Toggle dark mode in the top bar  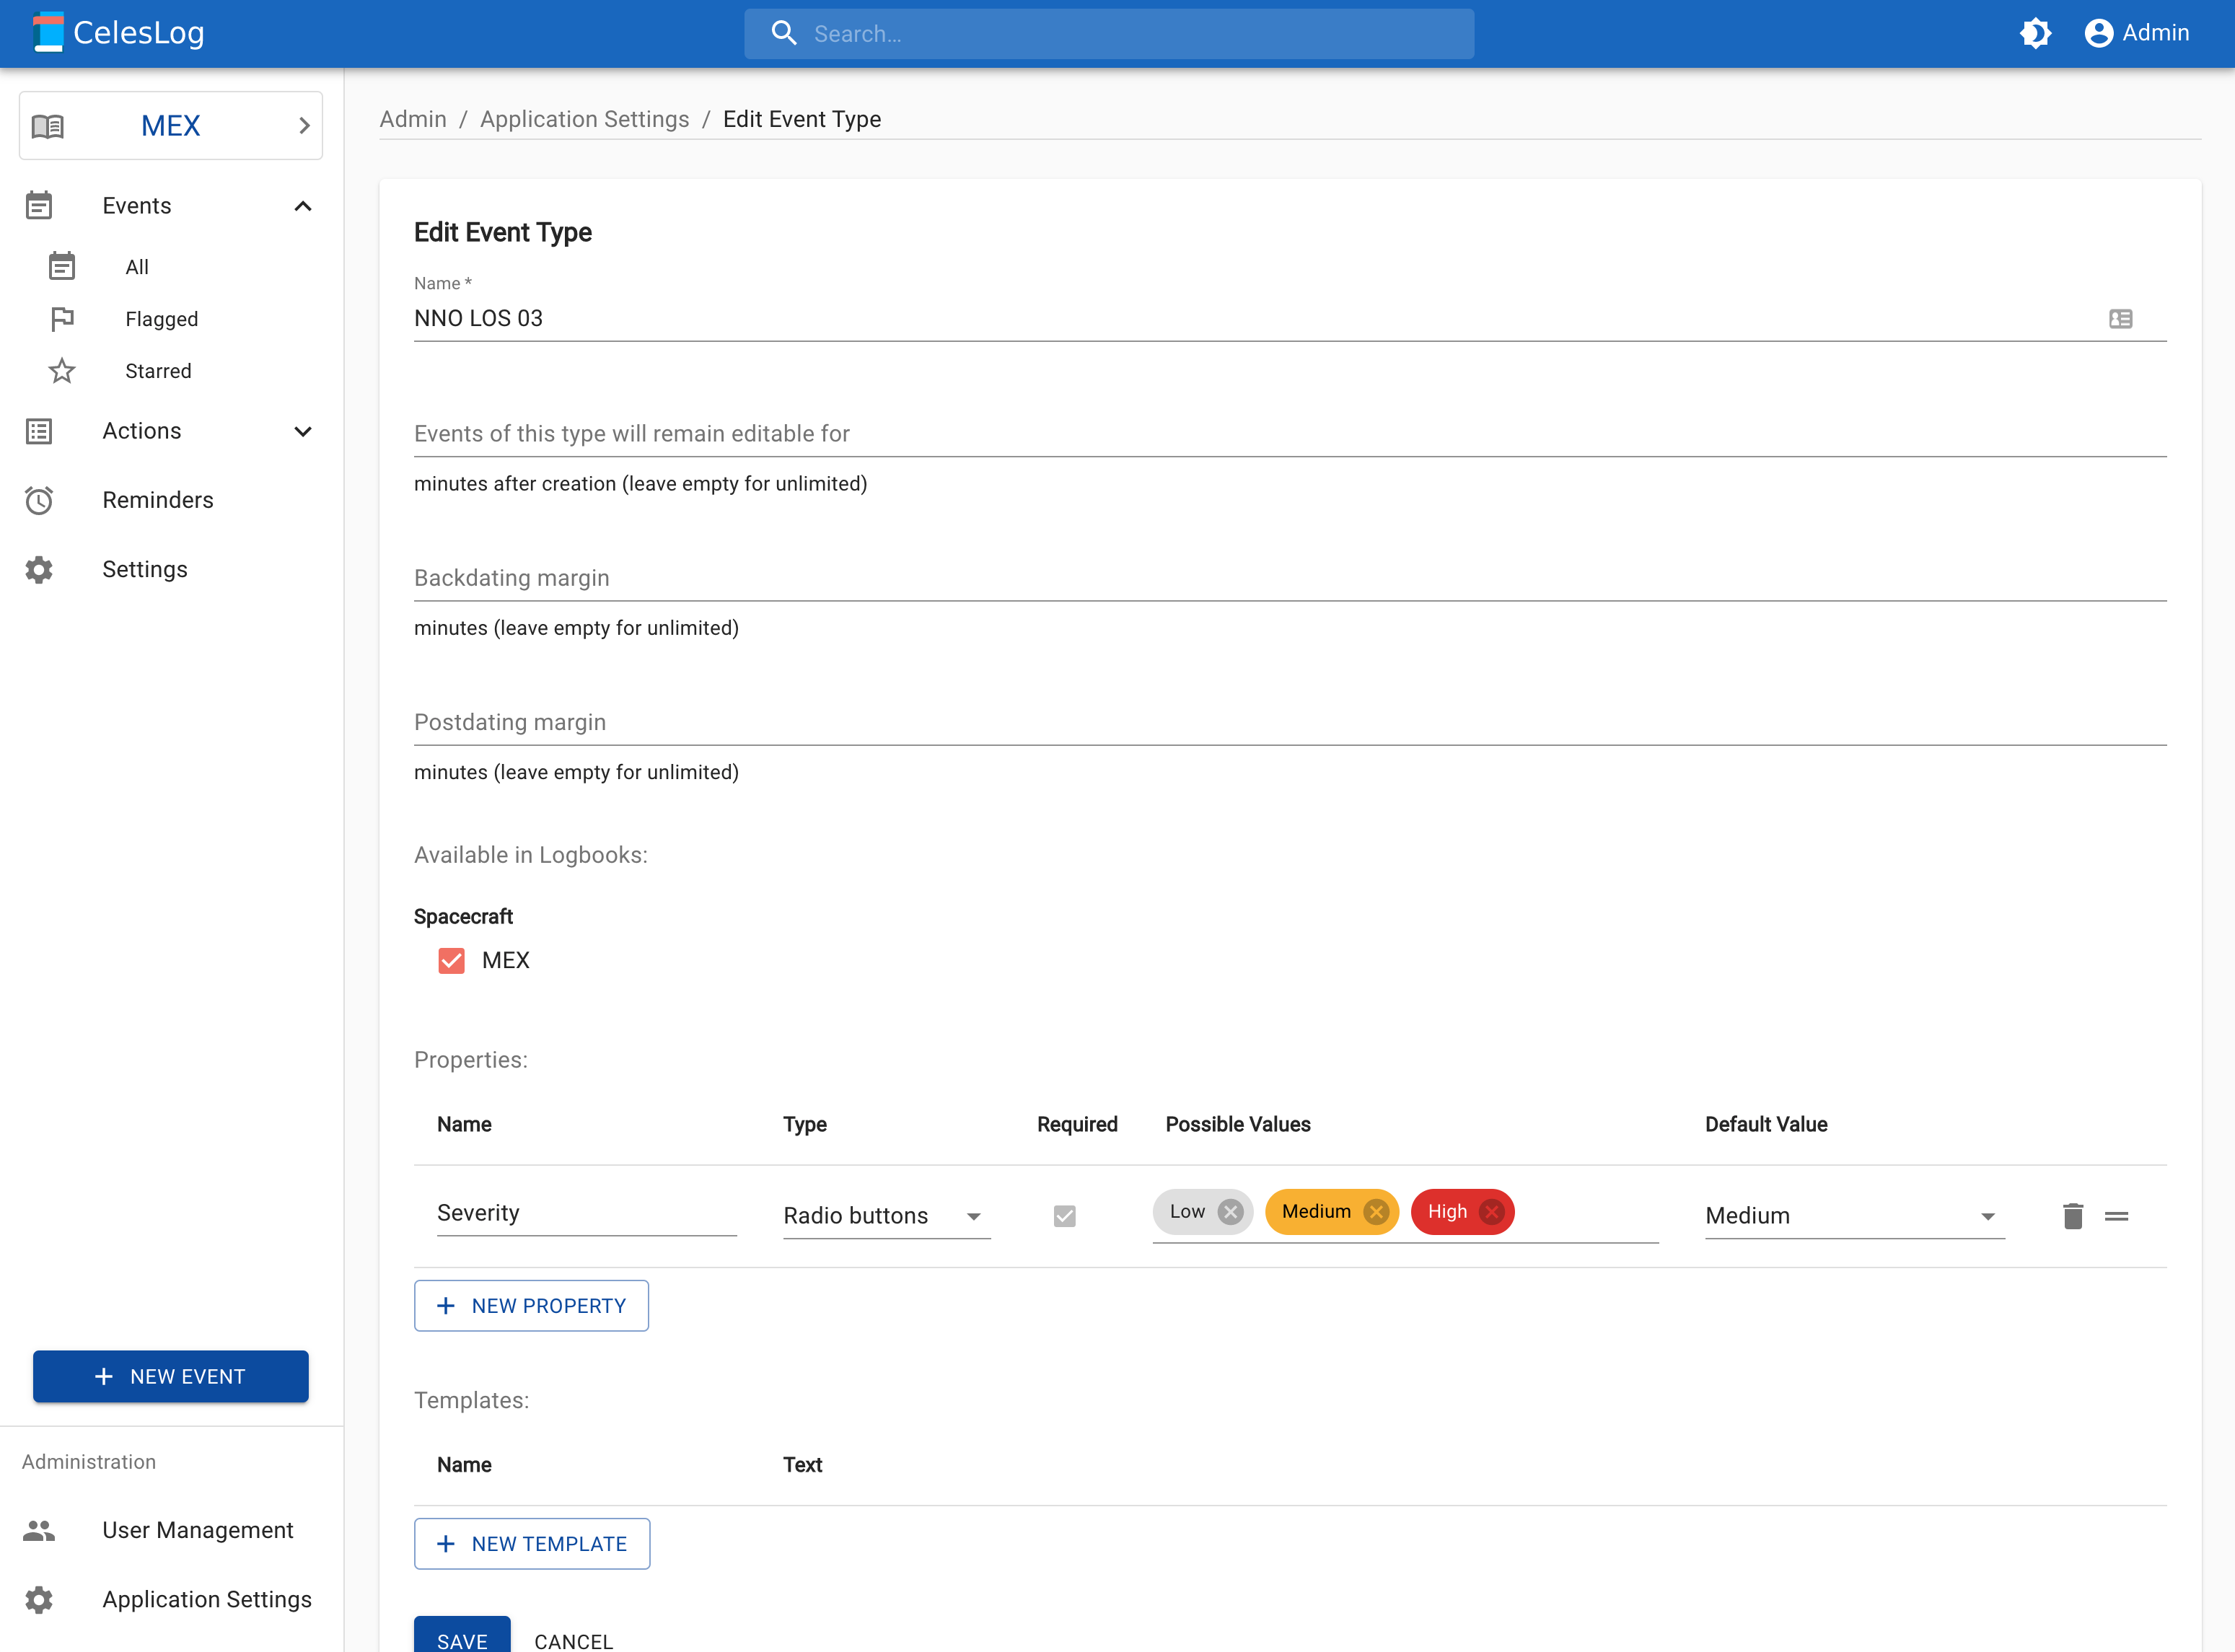click(2037, 33)
